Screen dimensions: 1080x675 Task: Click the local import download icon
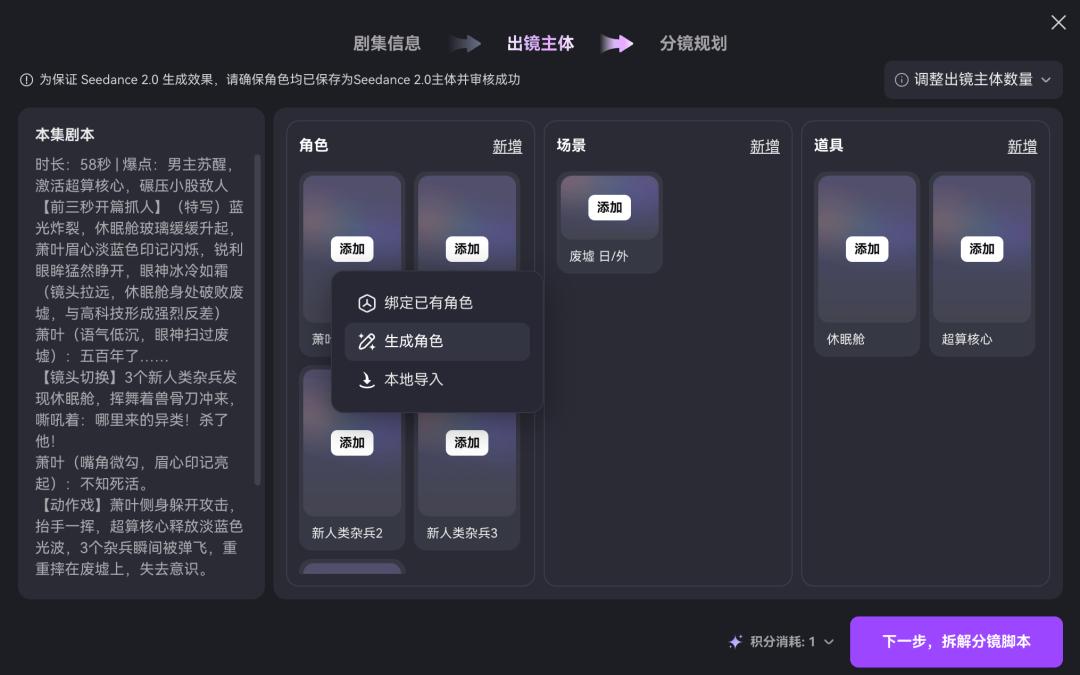click(367, 380)
